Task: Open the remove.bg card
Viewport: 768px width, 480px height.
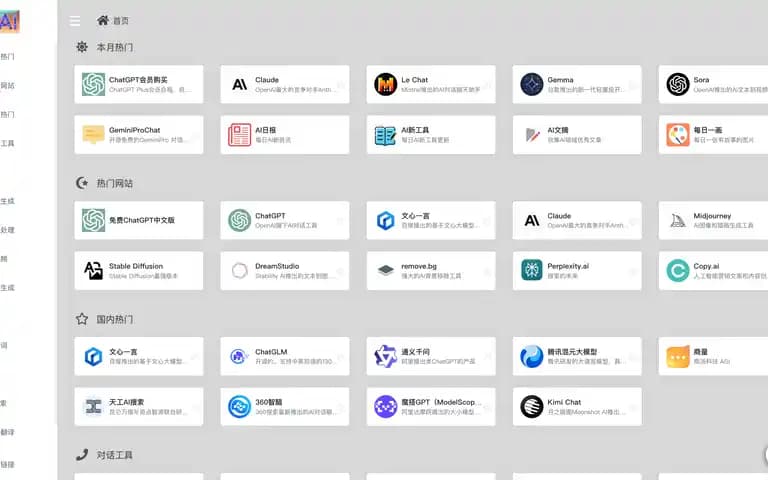Action: click(x=431, y=271)
